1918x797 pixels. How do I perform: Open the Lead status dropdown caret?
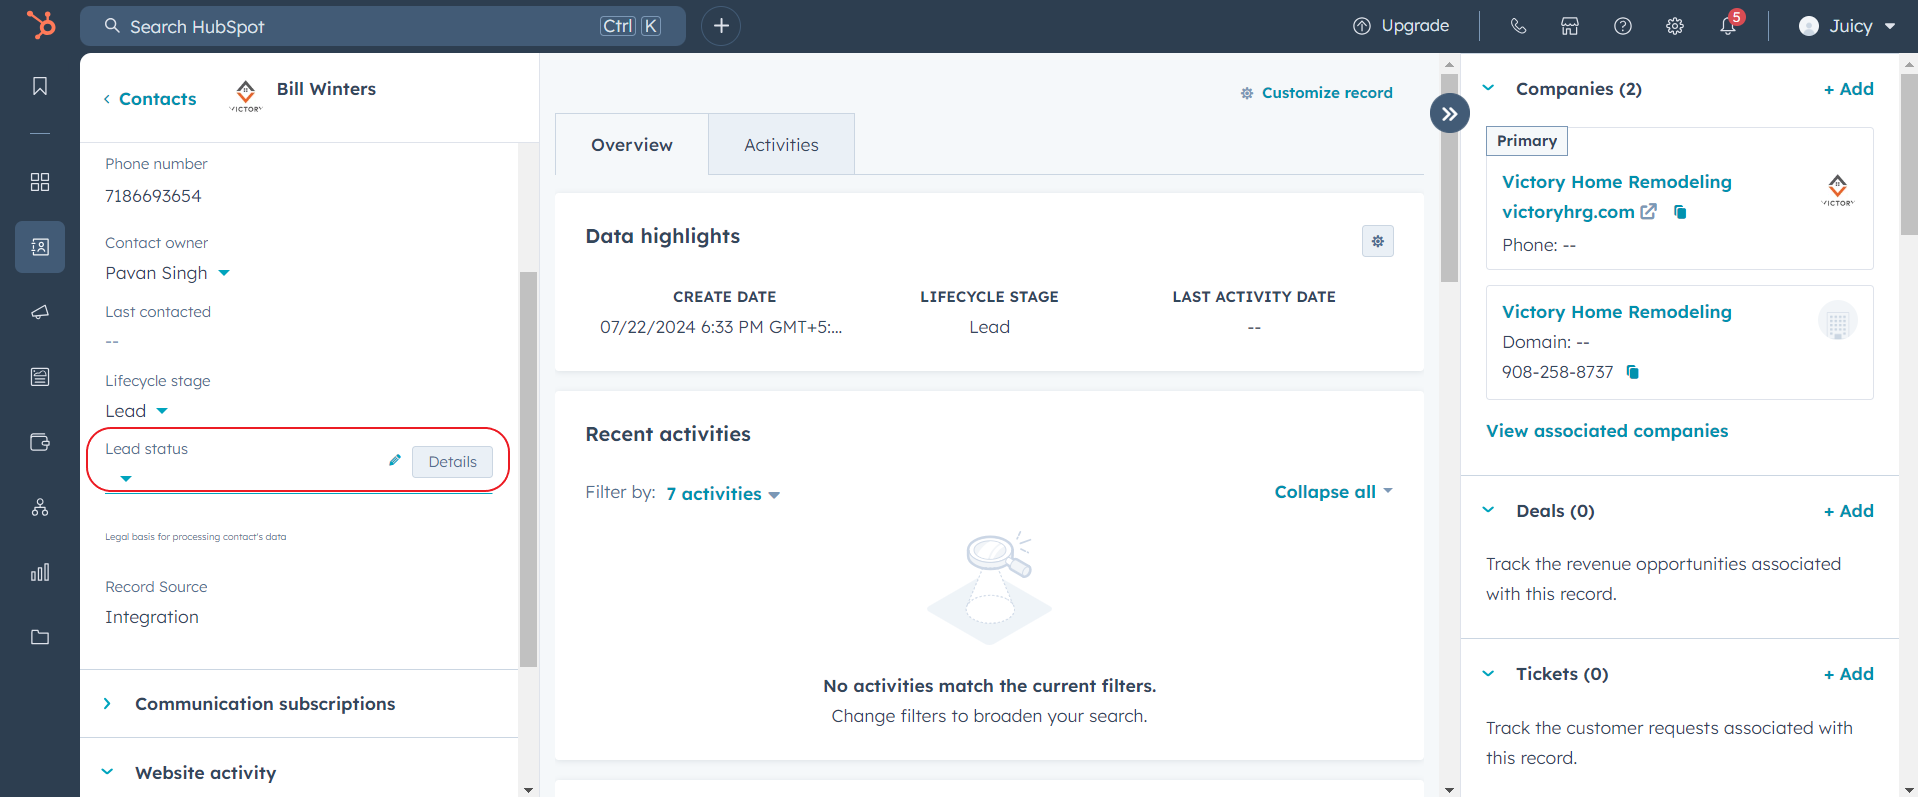(126, 479)
